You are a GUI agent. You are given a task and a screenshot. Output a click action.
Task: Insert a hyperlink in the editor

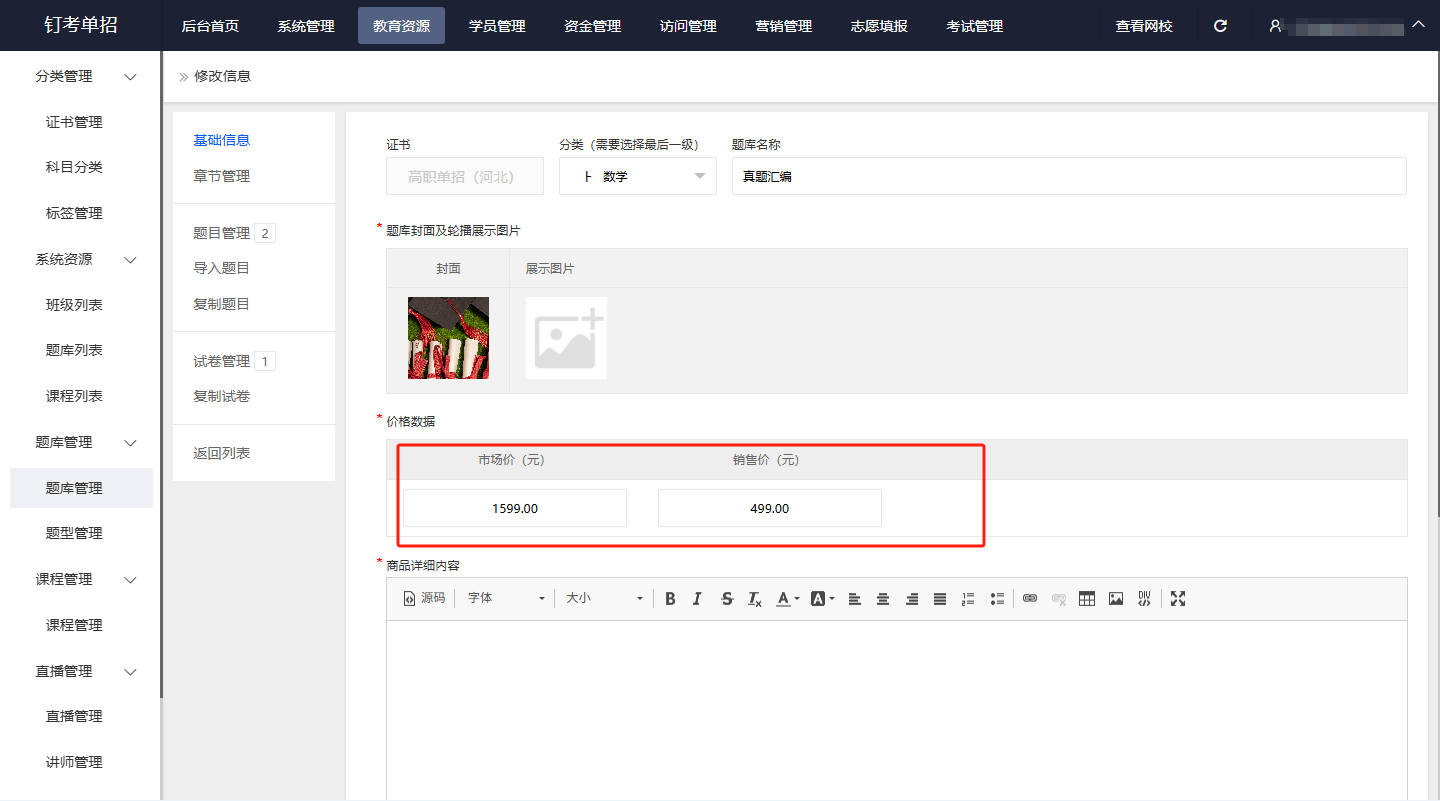click(1030, 598)
